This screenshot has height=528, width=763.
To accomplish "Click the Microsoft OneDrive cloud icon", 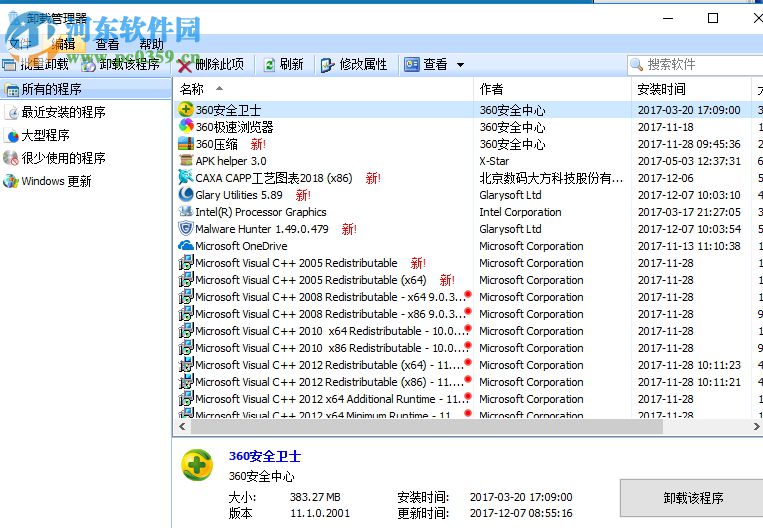I will tap(186, 245).
